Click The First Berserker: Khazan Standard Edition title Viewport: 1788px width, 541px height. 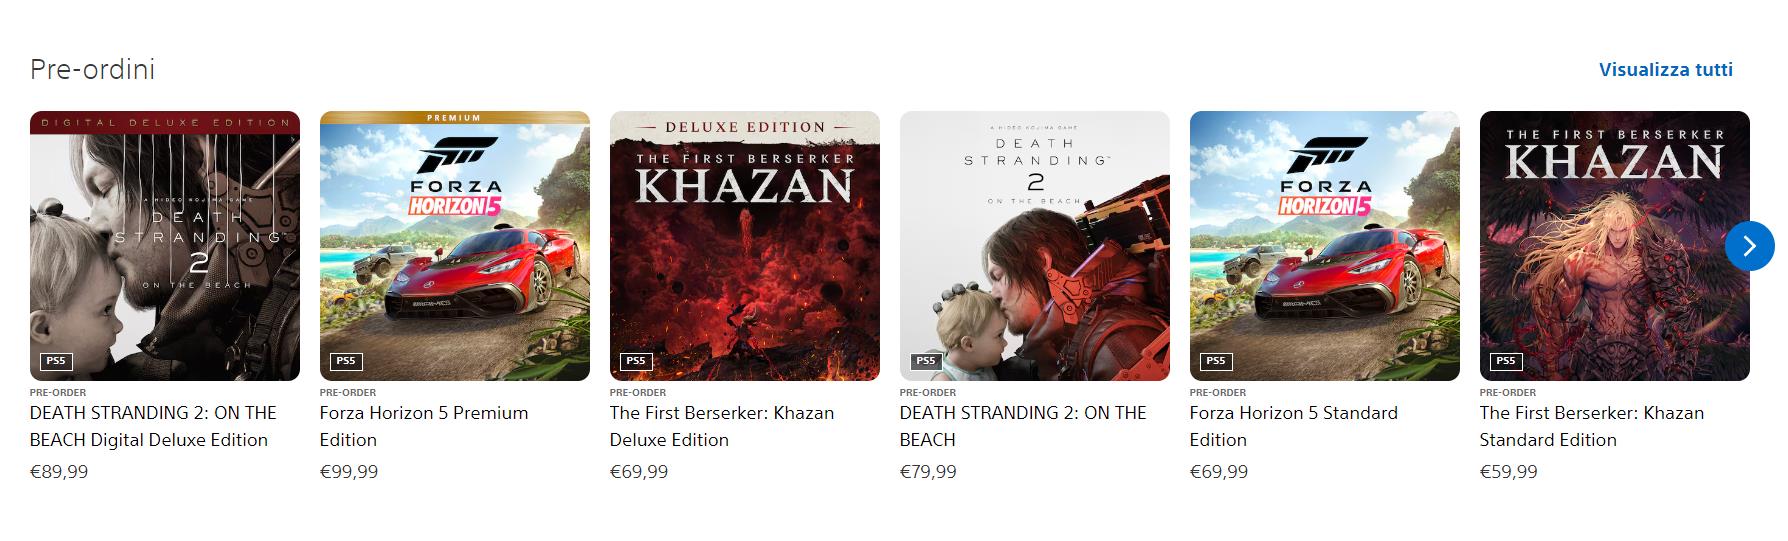[1592, 426]
